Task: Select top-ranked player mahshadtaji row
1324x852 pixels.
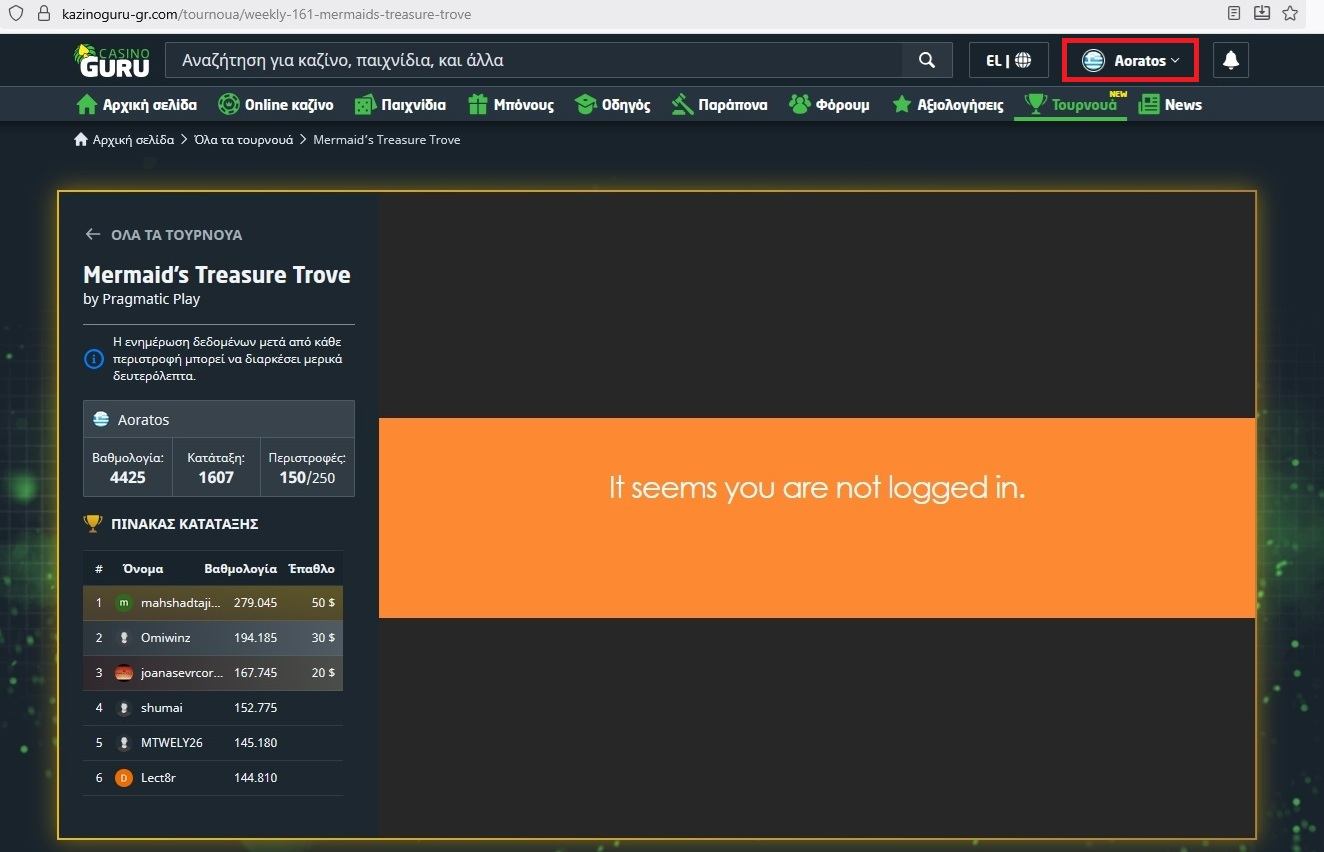Action: [213, 603]
